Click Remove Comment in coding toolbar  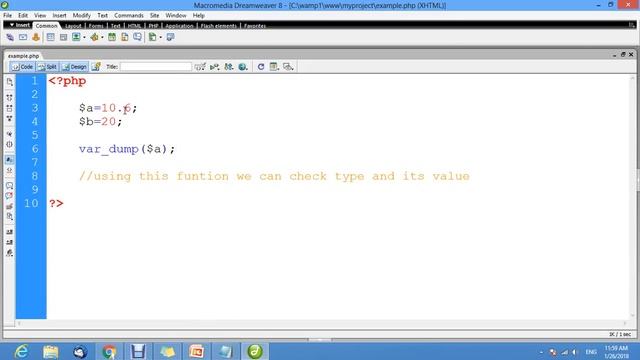[x=9, y=196]
